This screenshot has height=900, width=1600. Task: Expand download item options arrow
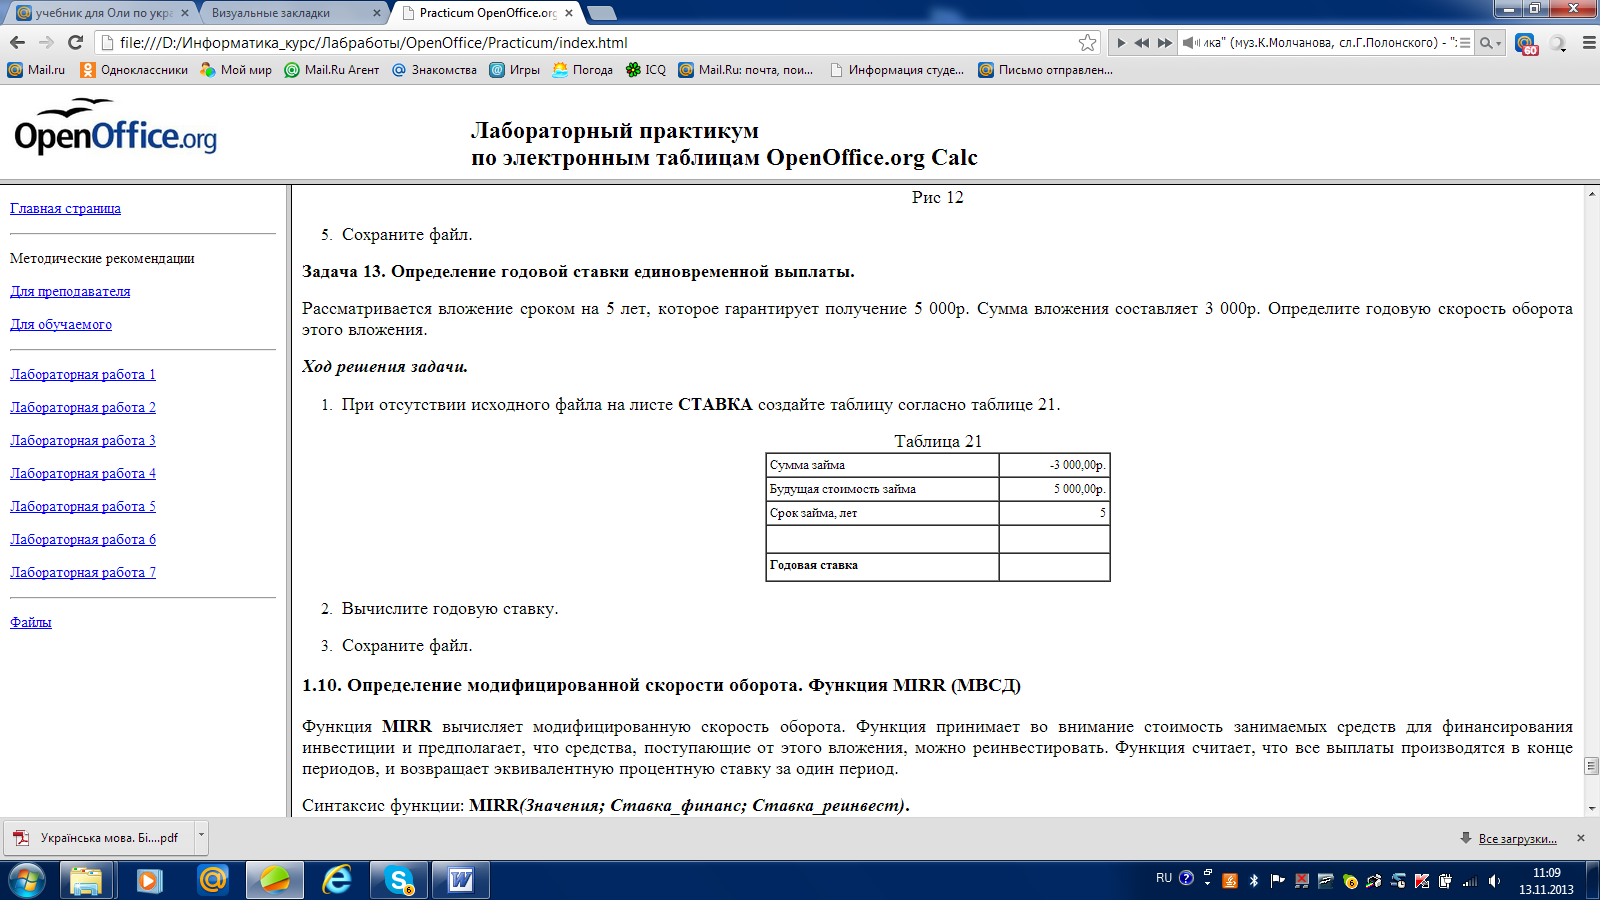[x=201, y=838]
